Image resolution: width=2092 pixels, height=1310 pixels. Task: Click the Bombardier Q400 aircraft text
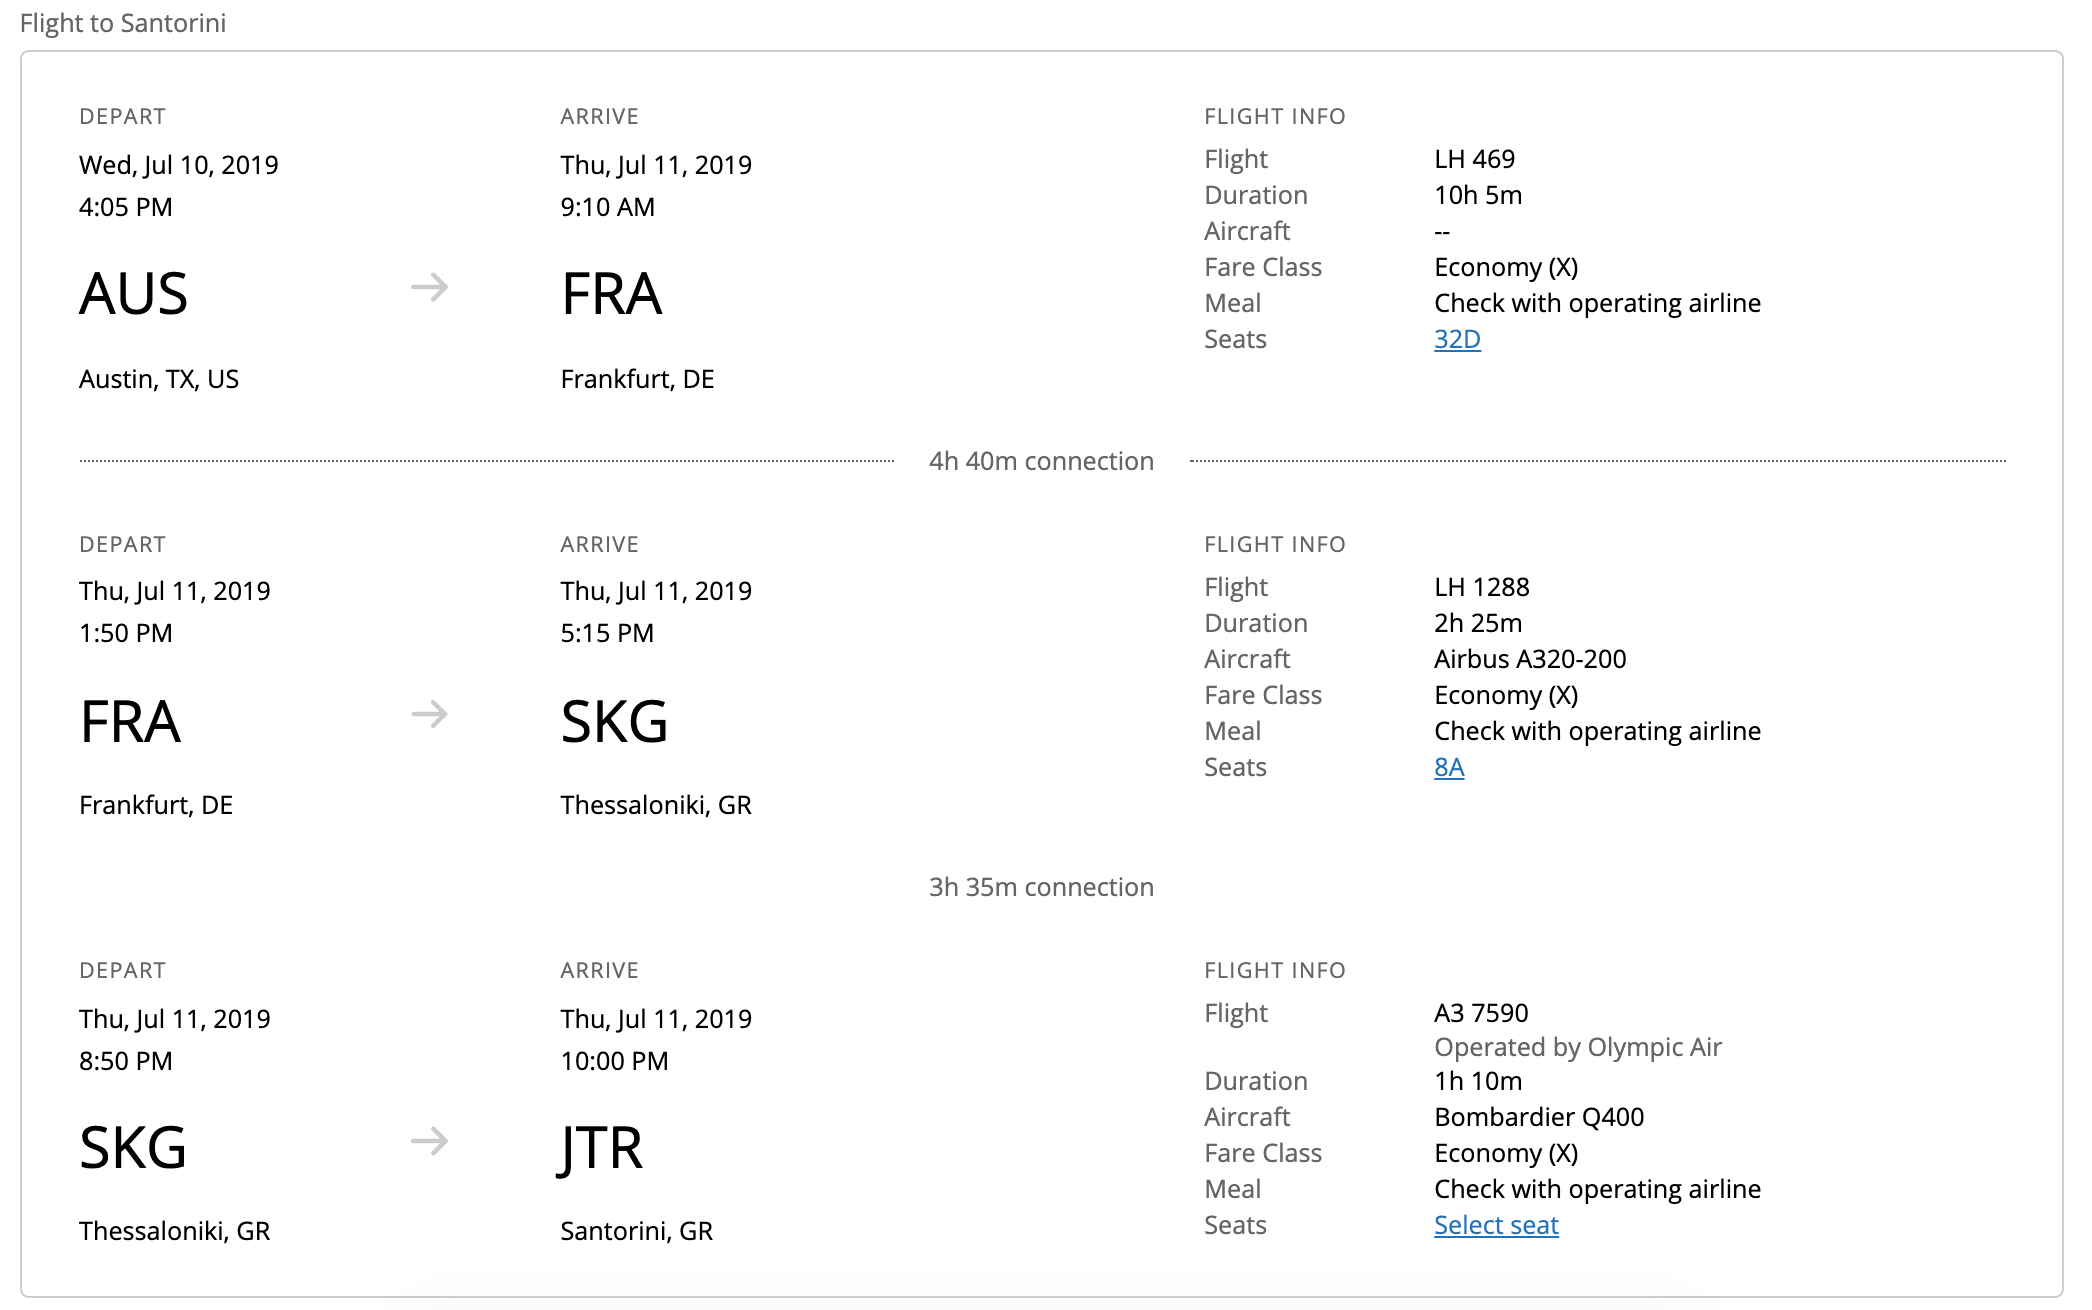coord(1538,1117)
